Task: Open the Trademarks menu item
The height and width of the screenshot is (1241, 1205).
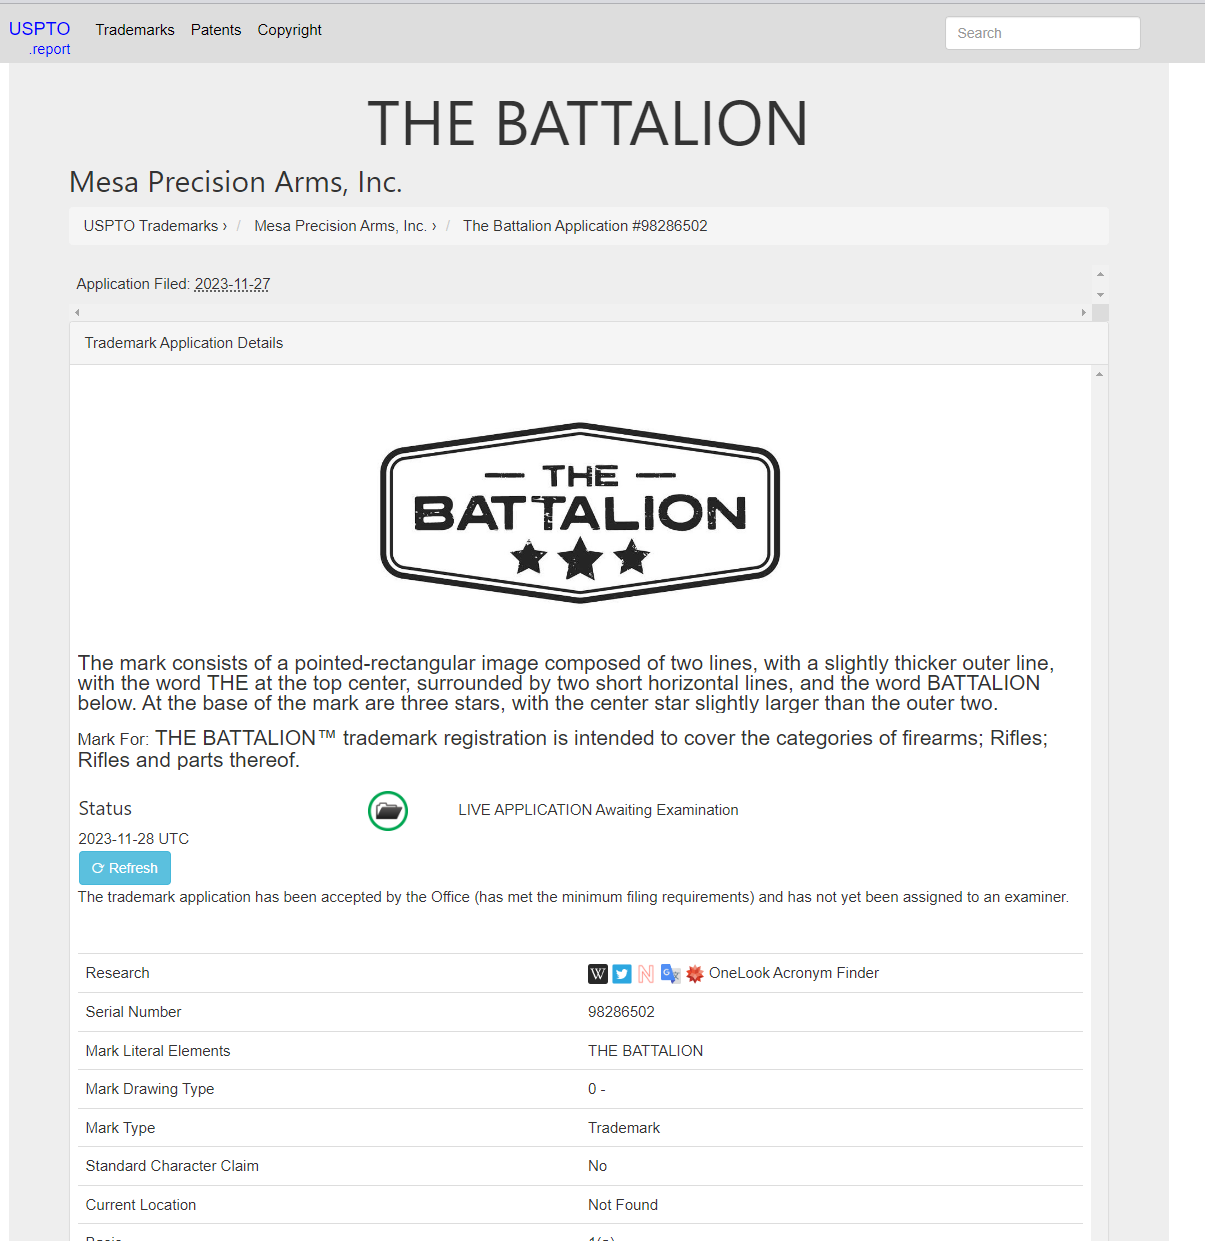Action: point(135,30)
